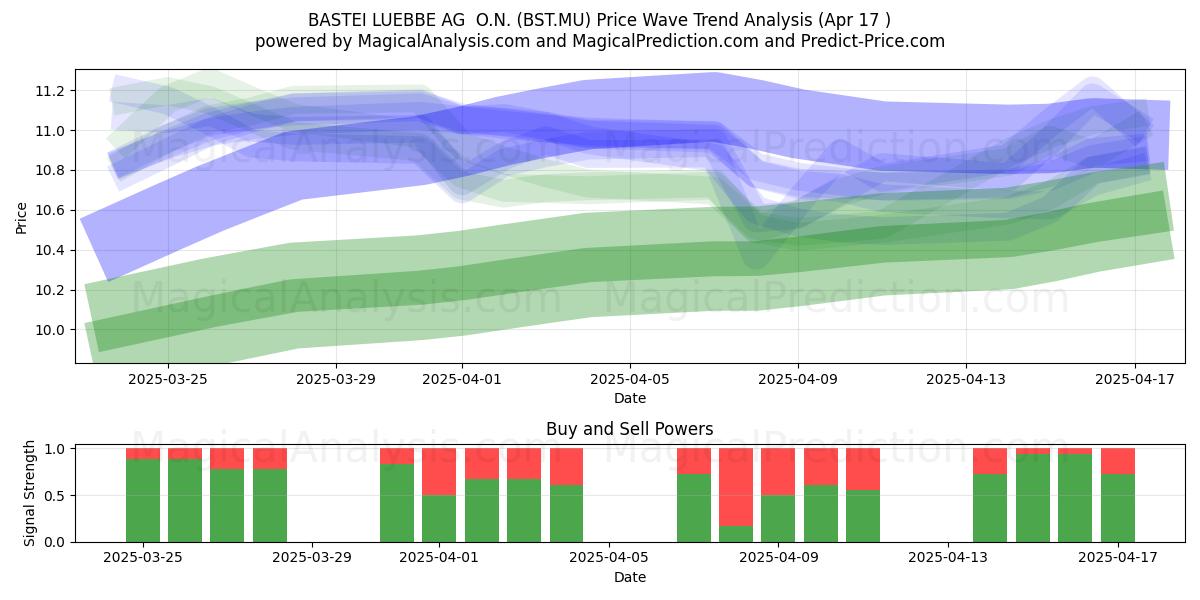Click the 11.0 price axis tick label
1200x600 pixels.
pos(51,131)
